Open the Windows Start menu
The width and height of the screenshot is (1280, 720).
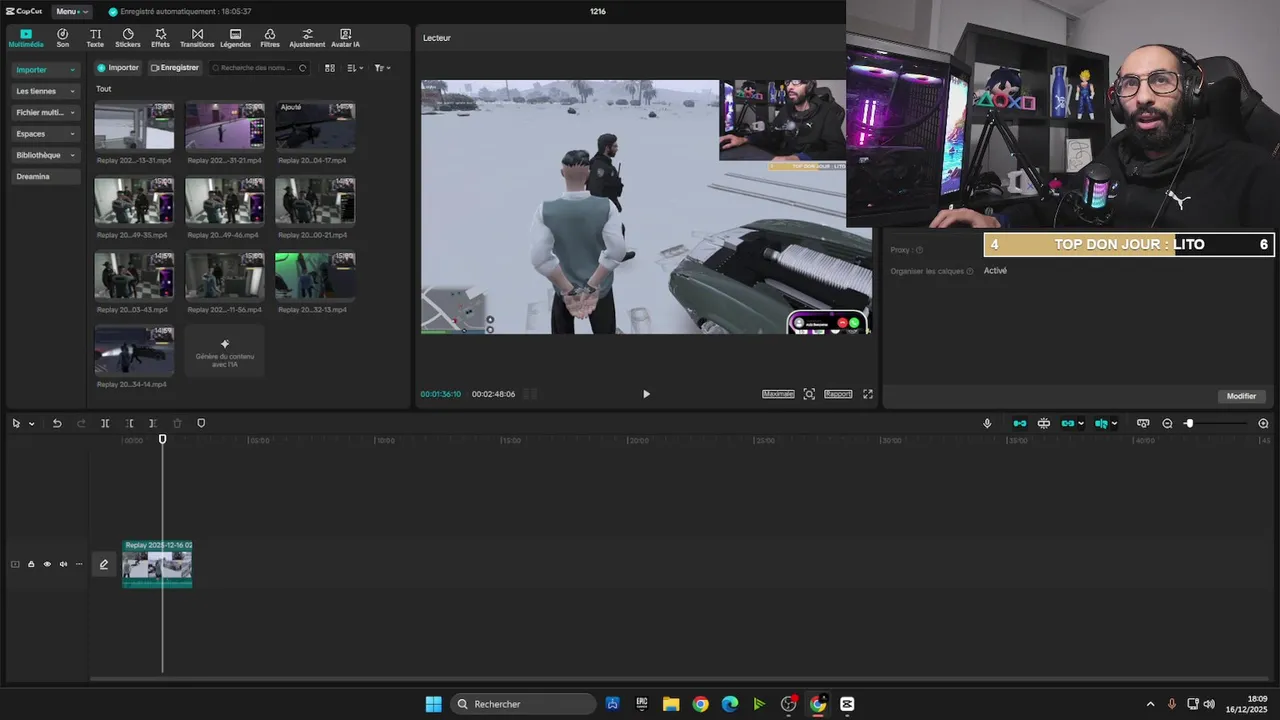pyautogui.click(x=433, y=704)
